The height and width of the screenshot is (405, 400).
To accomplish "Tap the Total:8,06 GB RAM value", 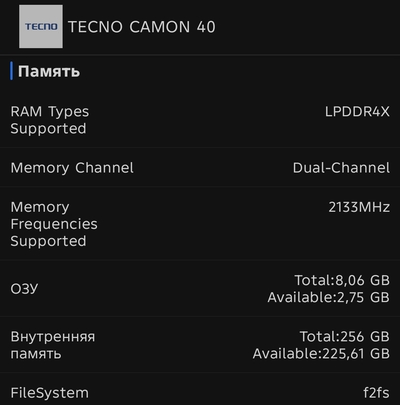I will (x=342, y=280).
